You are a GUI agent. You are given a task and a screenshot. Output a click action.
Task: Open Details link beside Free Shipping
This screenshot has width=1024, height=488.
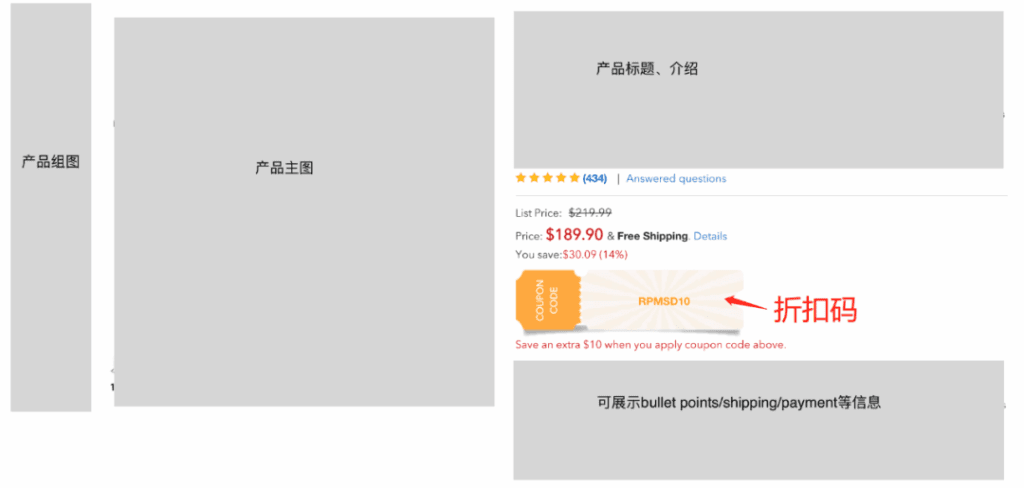point(710,236)
